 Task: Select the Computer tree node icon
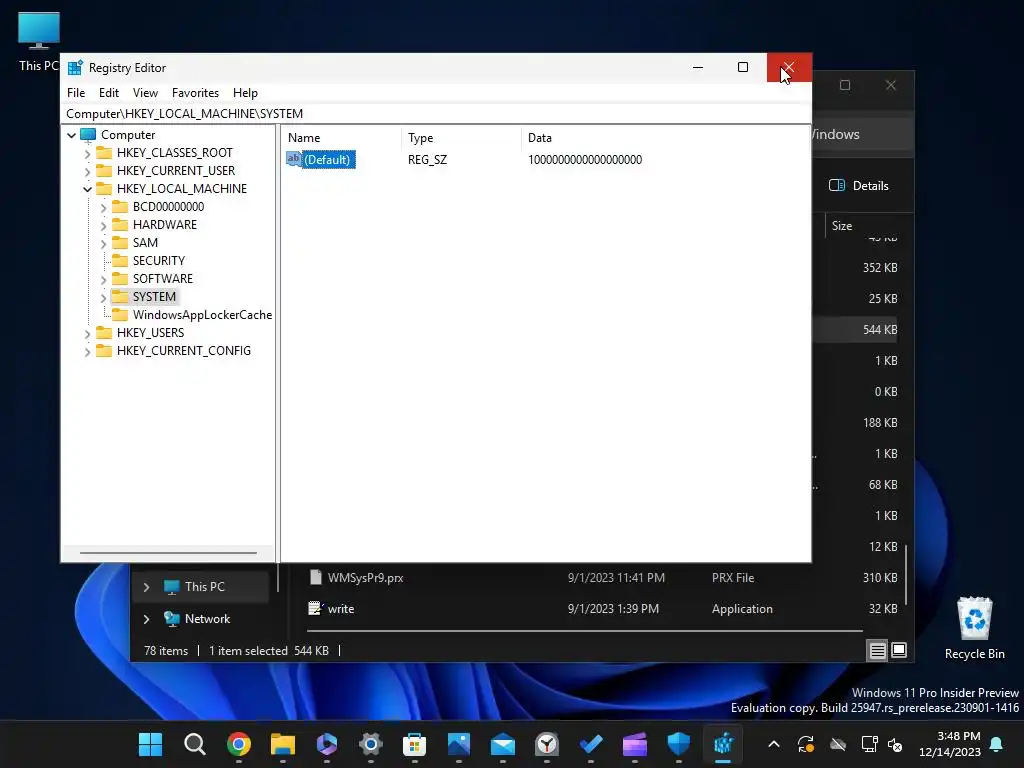tap(88, 135)
